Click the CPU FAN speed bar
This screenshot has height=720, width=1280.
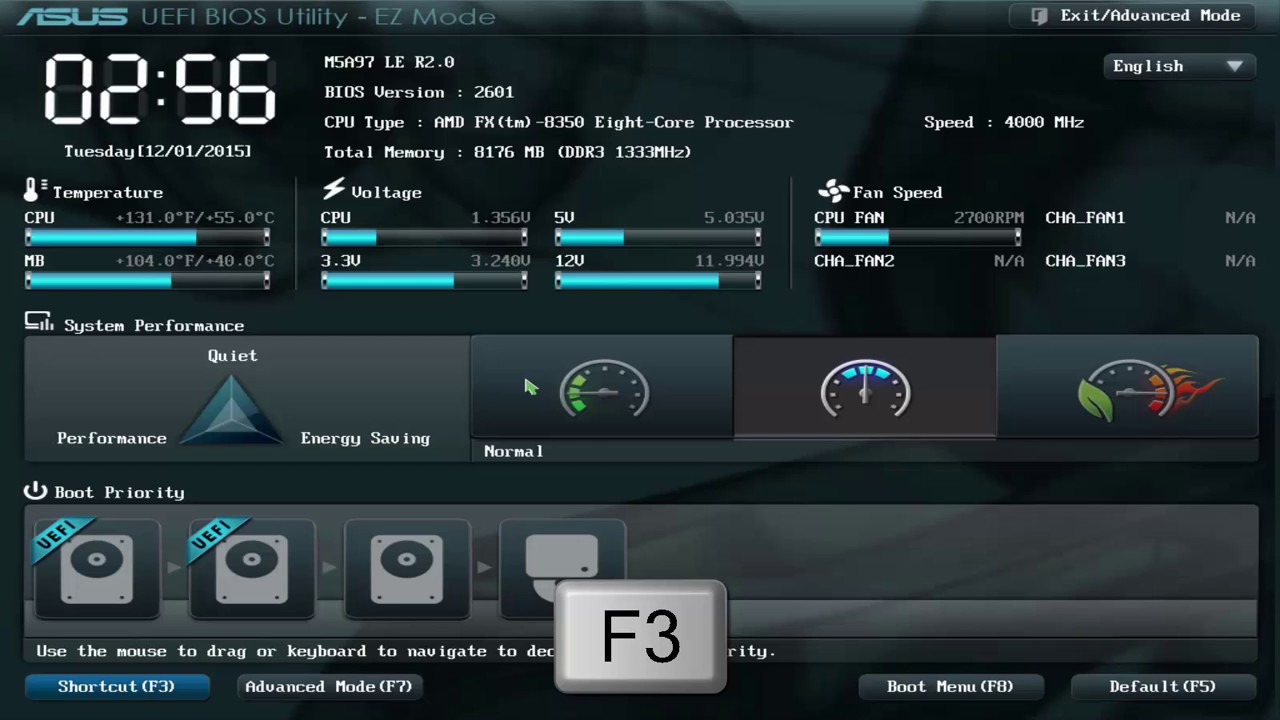918,238
